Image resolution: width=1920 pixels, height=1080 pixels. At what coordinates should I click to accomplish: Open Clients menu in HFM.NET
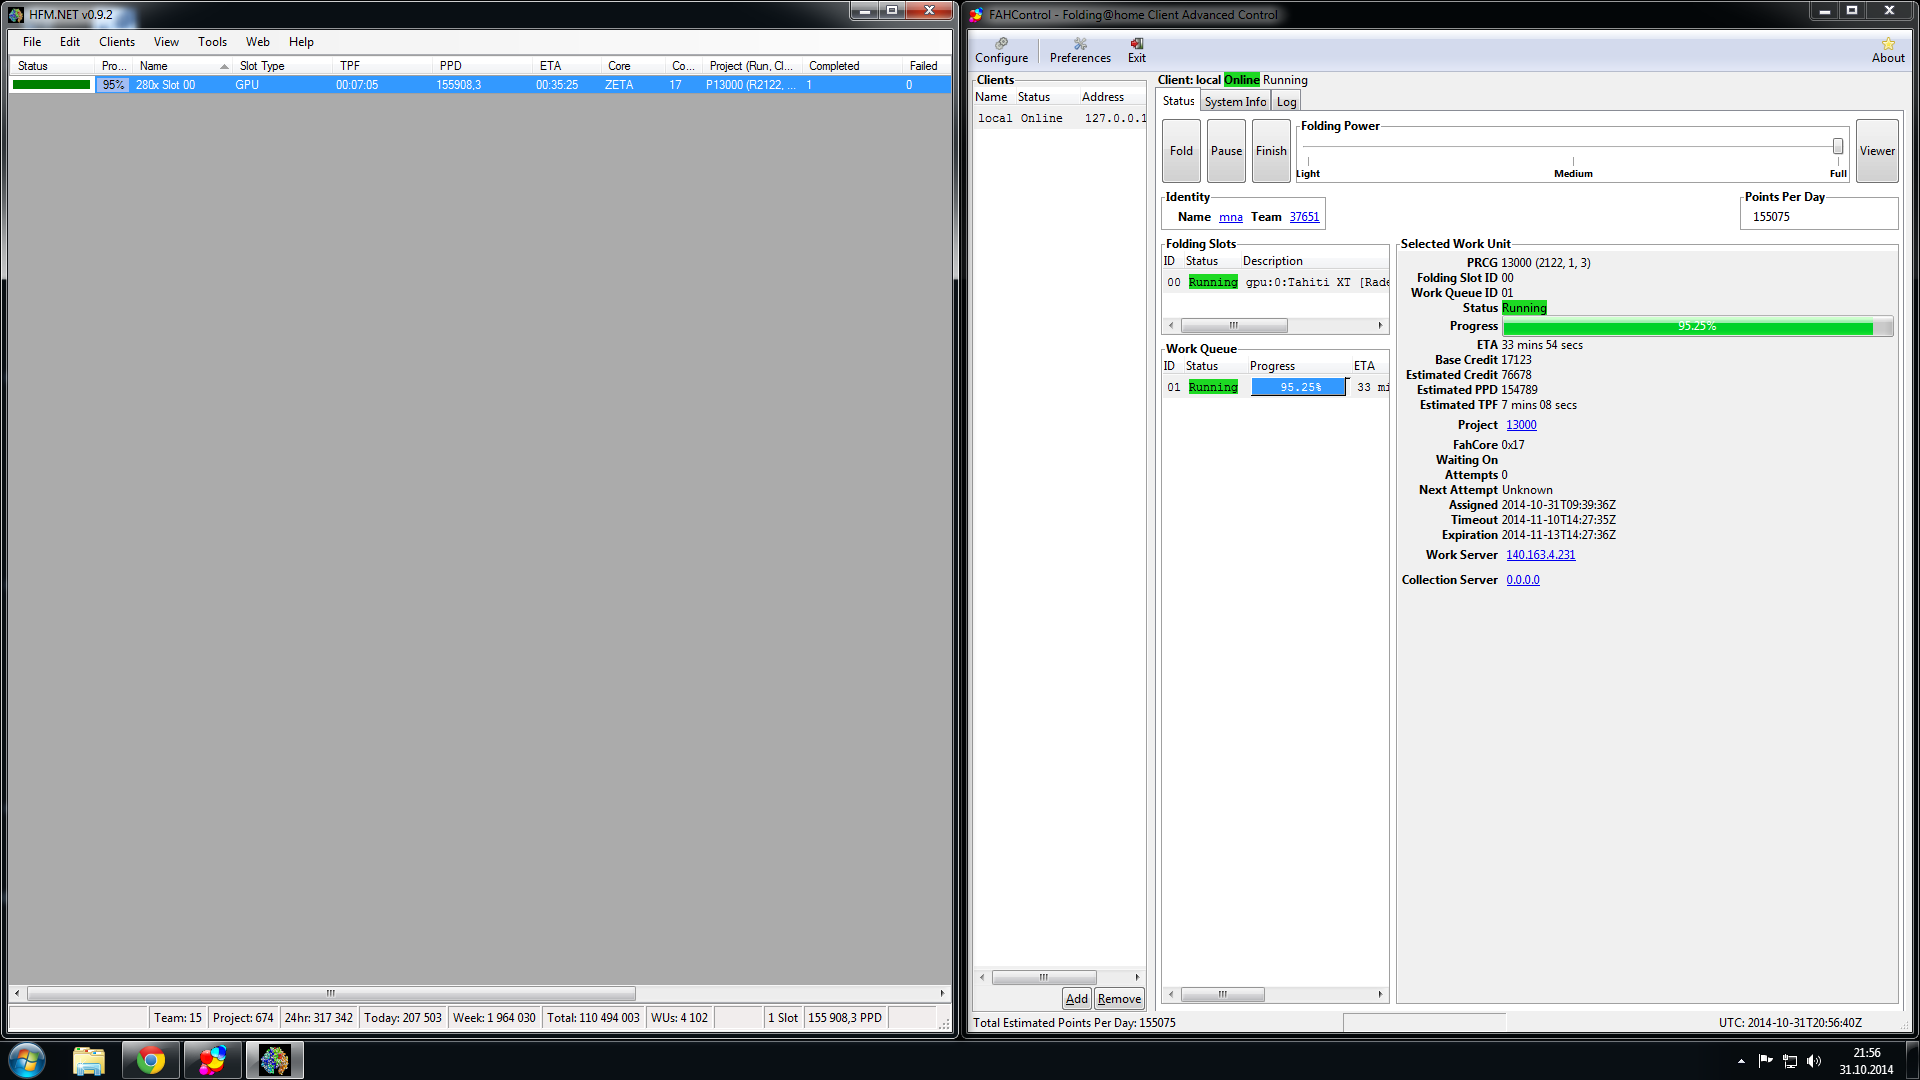tap(117, 42)
